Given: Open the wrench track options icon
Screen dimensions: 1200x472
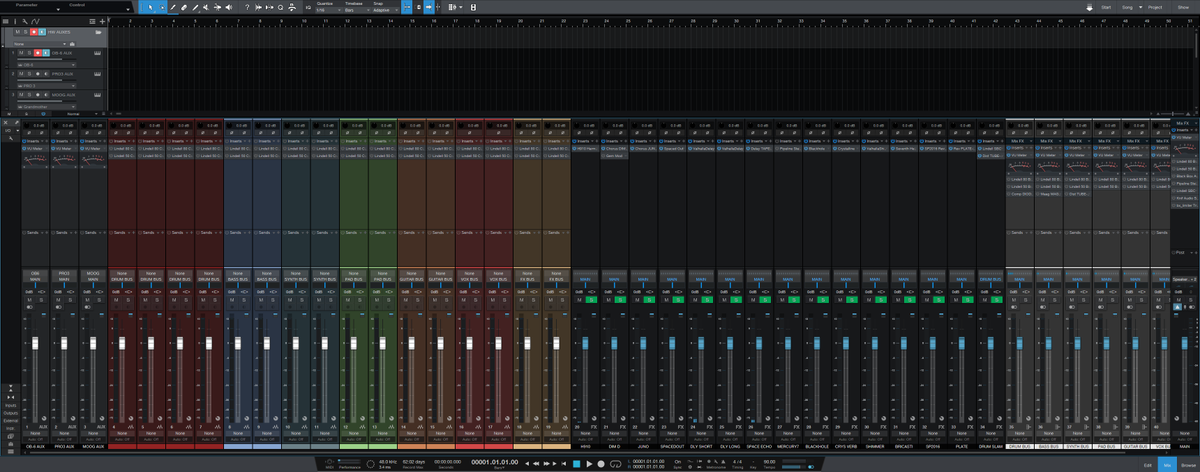Looking at the screenshot, I should tap(24, 21).
